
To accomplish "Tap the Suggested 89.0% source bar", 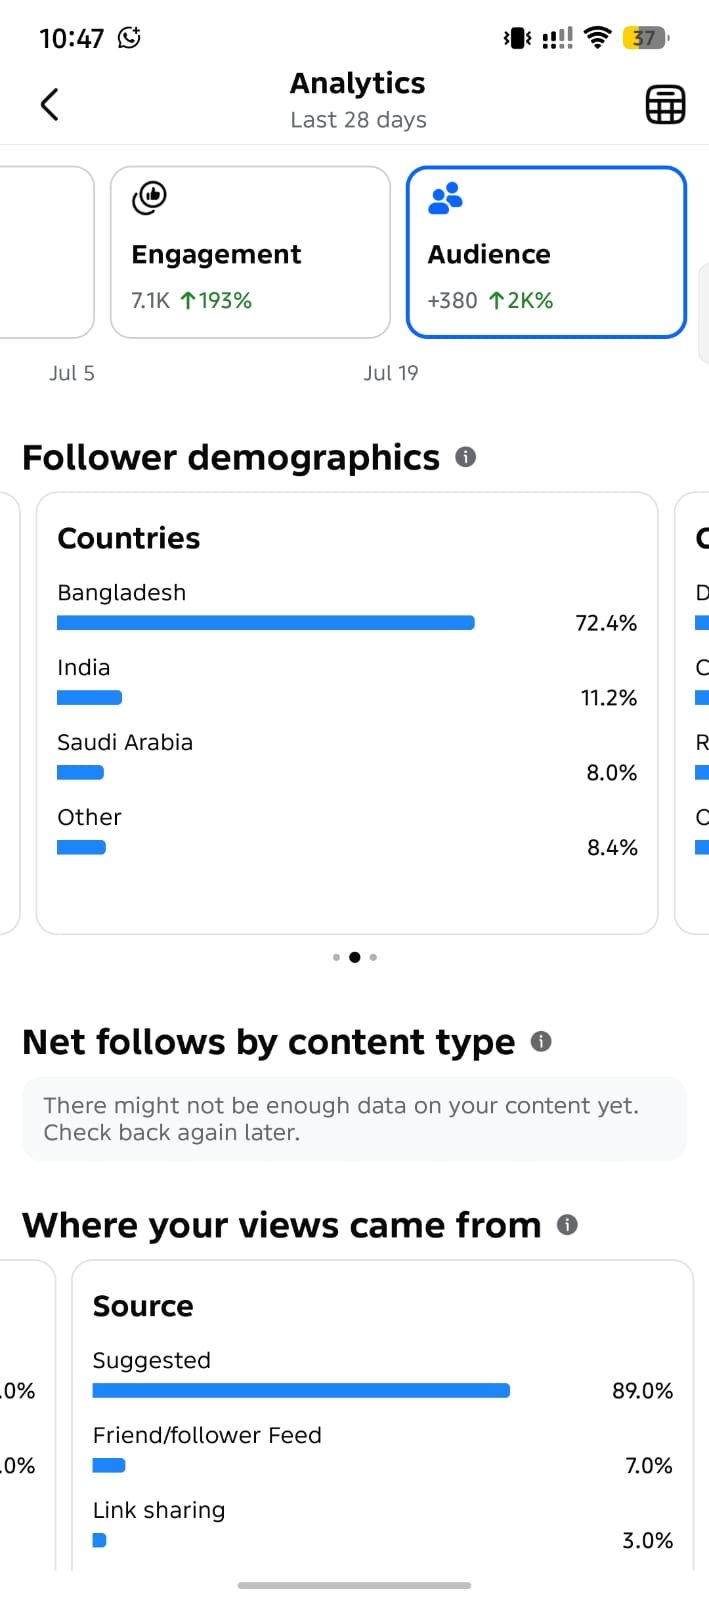I will (x=301, y=1390).
